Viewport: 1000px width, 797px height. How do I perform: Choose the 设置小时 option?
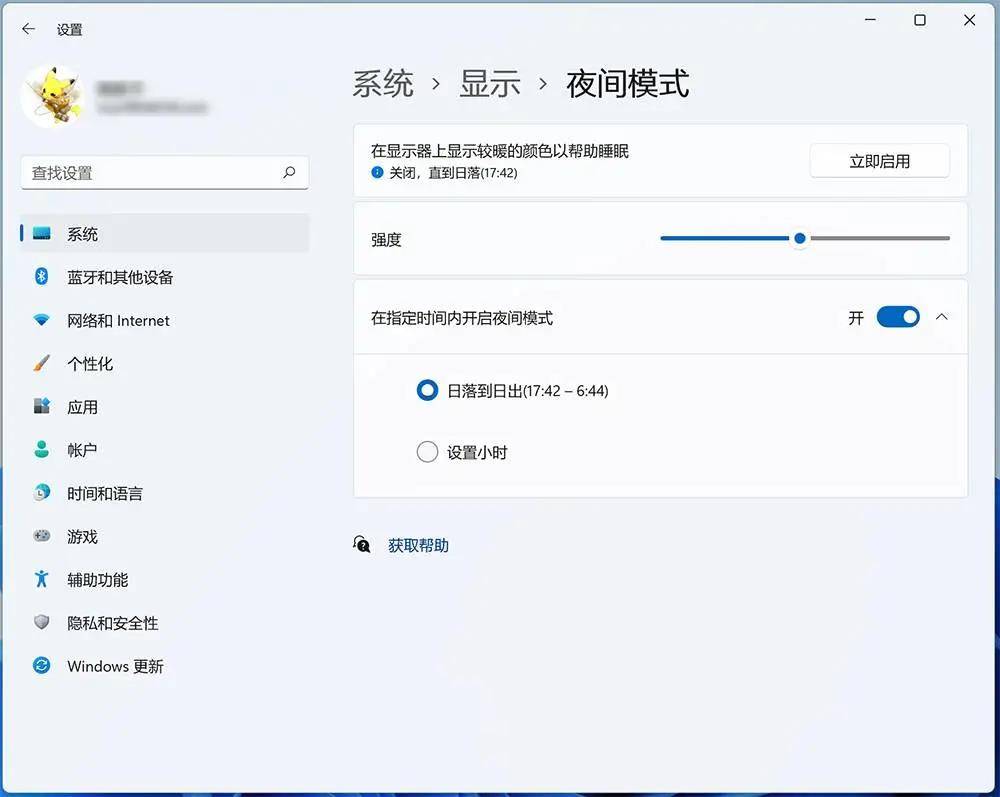click(x=427, y=452)
